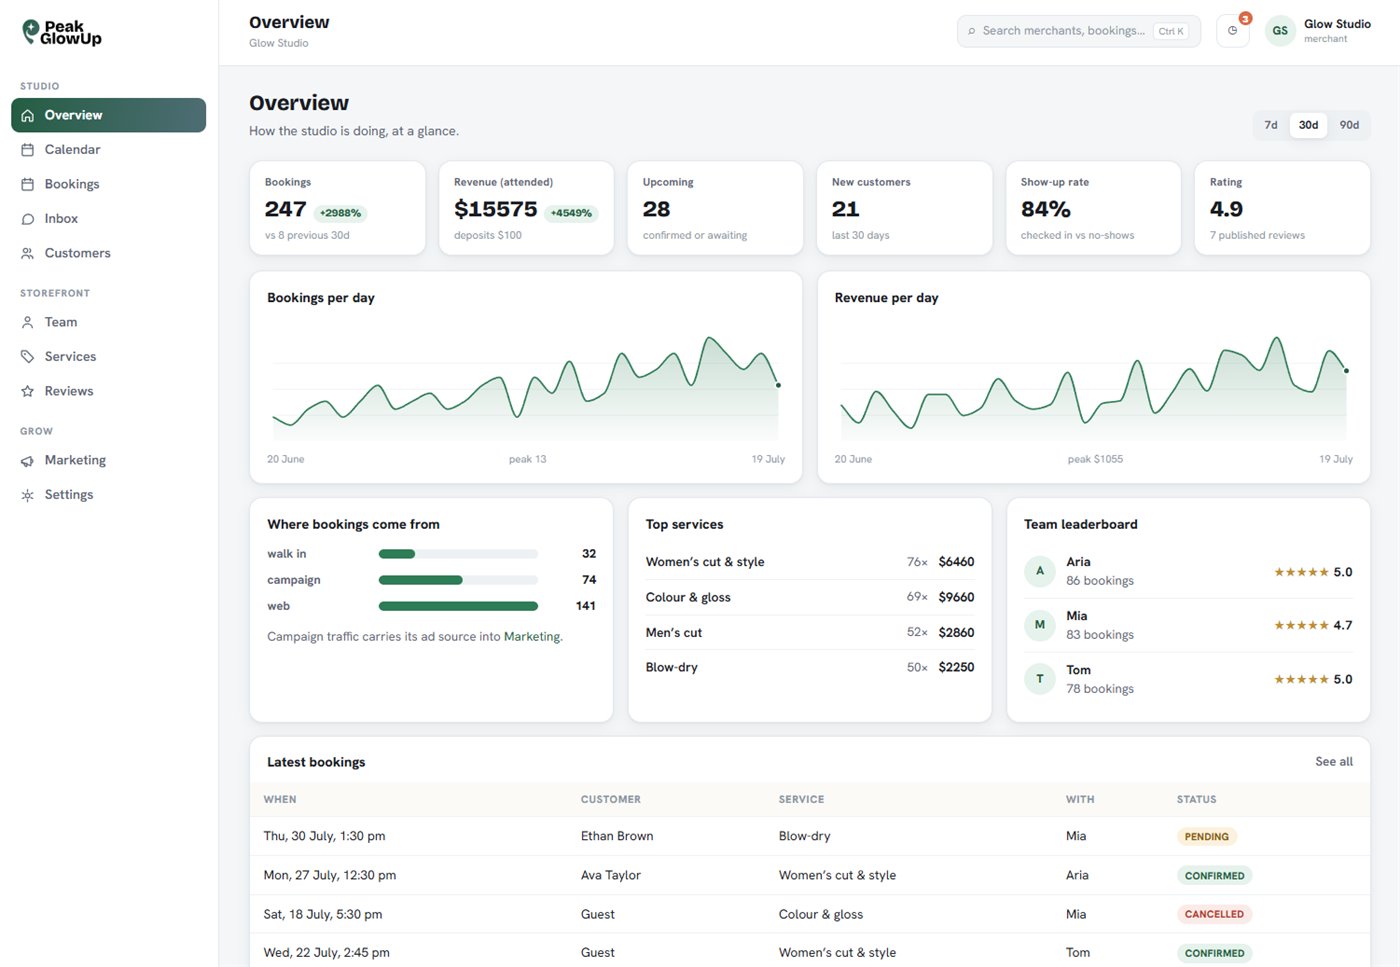The image size is (1400, 967).
Task: Click the Bookings icon in sidebar
Action: (28, 184)
